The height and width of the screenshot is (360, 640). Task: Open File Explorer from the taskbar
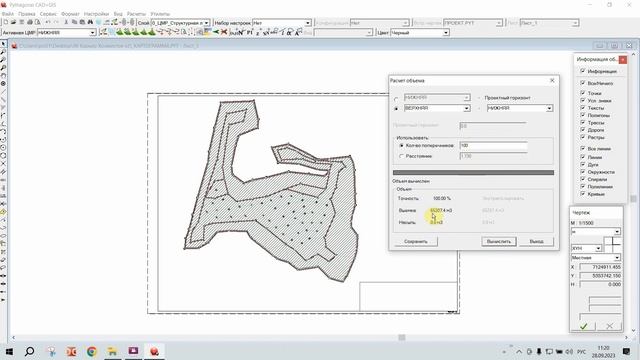(x=112, y=351)
